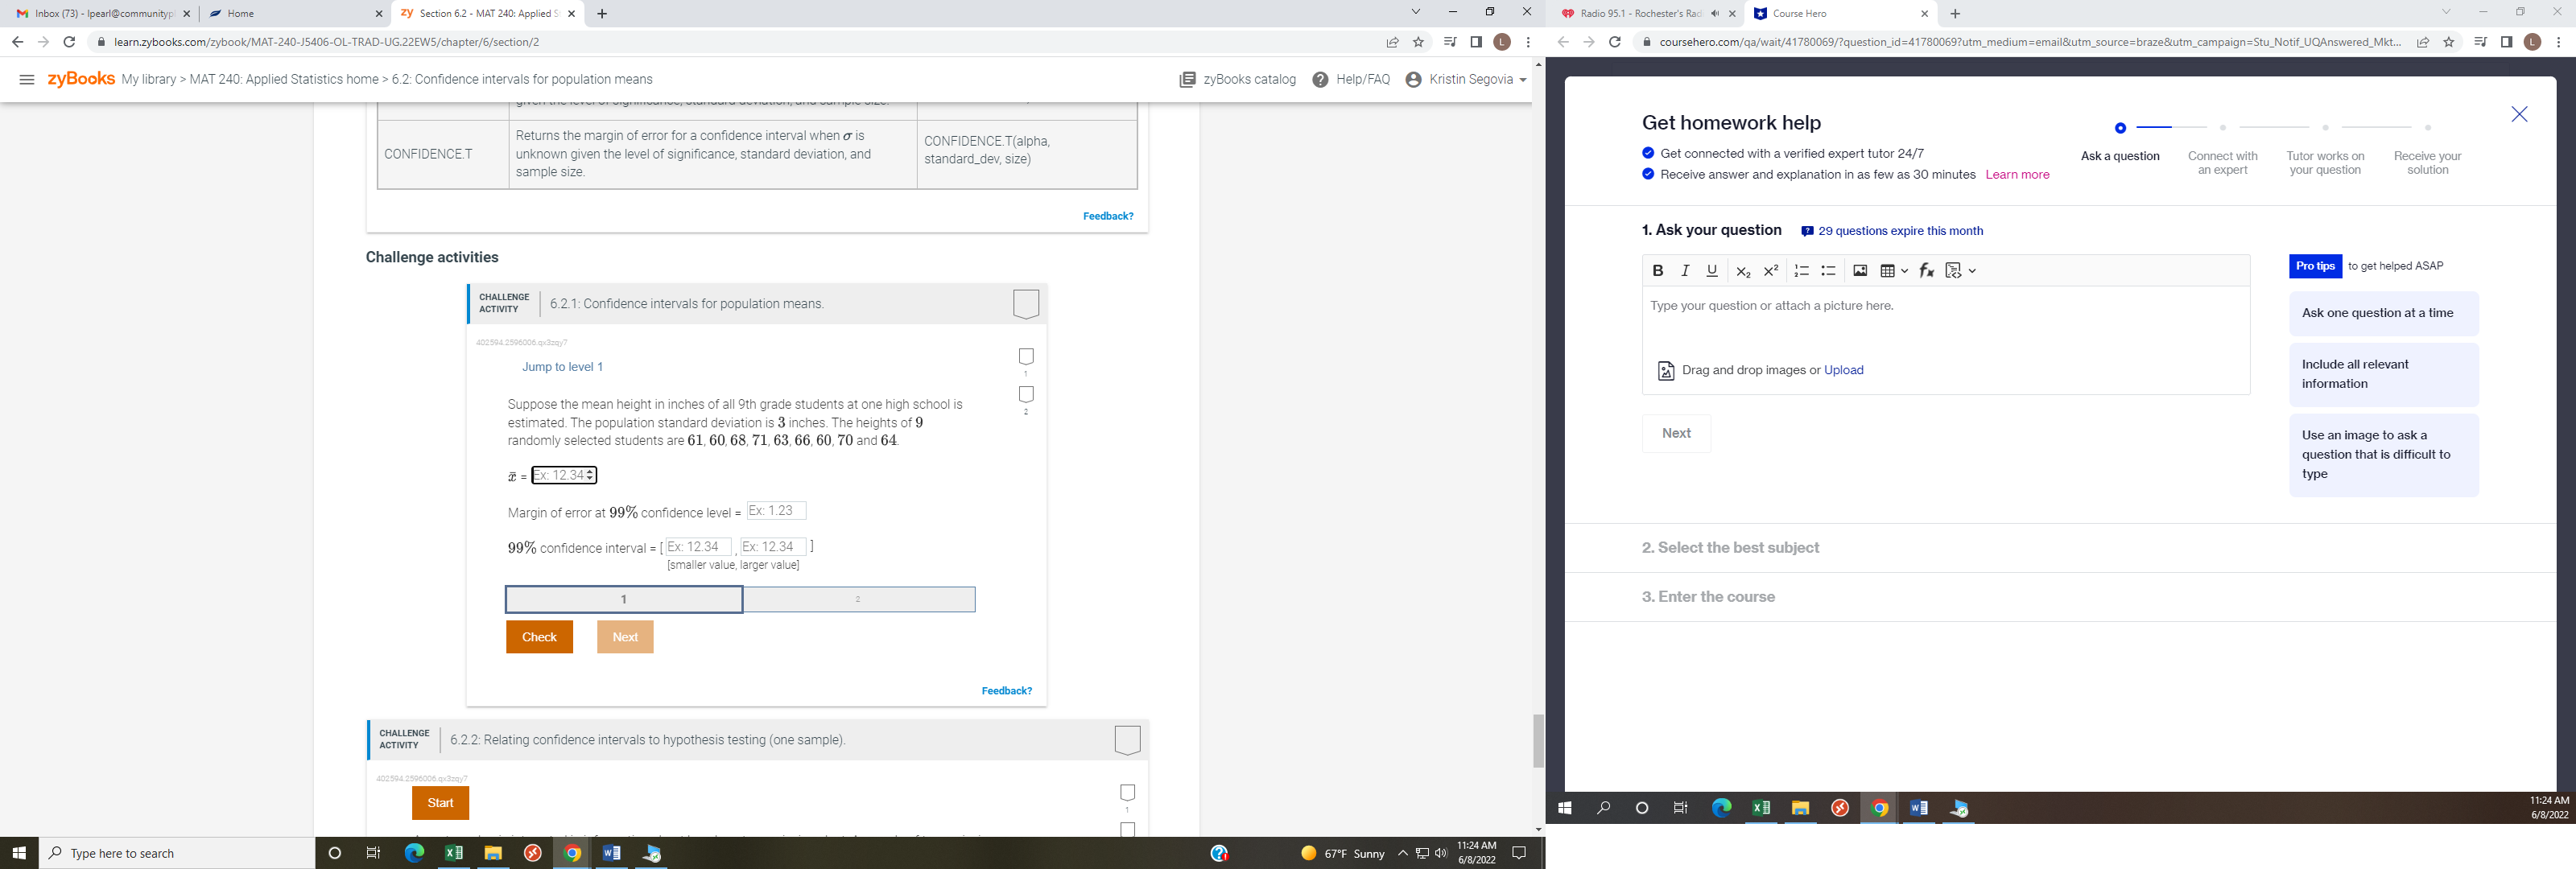The height and width of the screenshot is (869, 2576).
Task: Open the math formula (fx) tool
Action: (x=1925, y=270)
